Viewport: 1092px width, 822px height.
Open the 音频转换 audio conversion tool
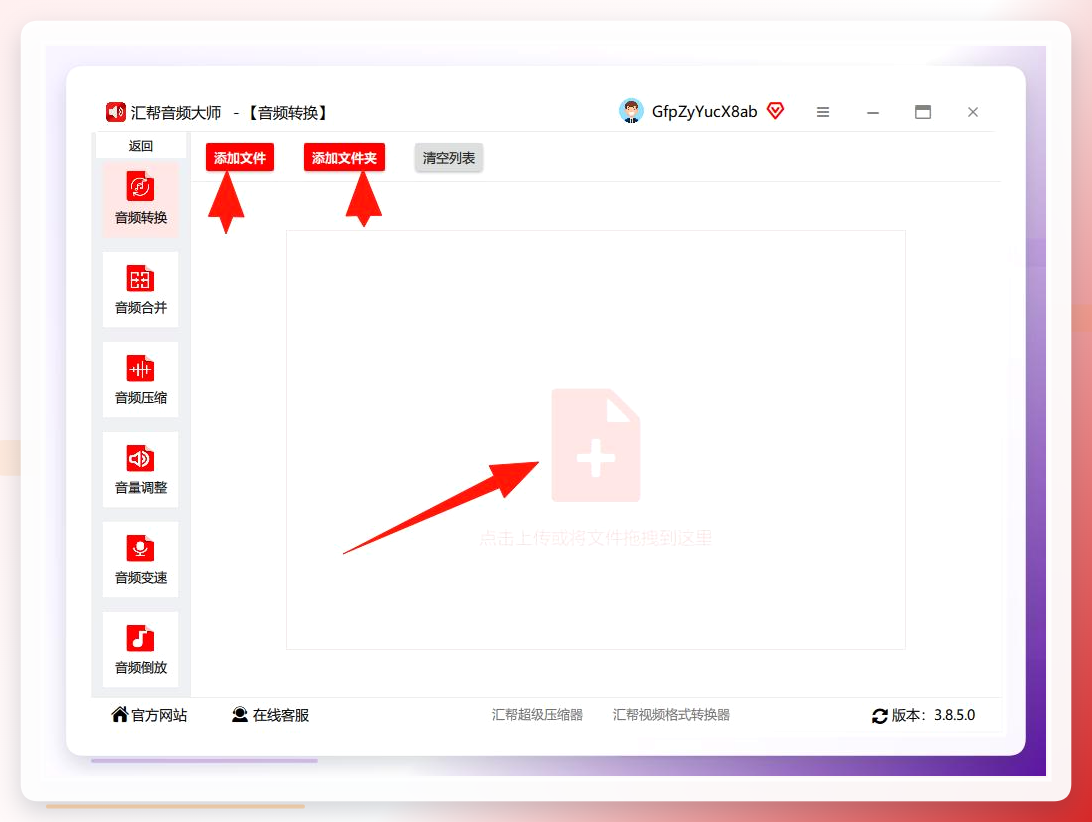pyautogui.click(x=141, y=200)
